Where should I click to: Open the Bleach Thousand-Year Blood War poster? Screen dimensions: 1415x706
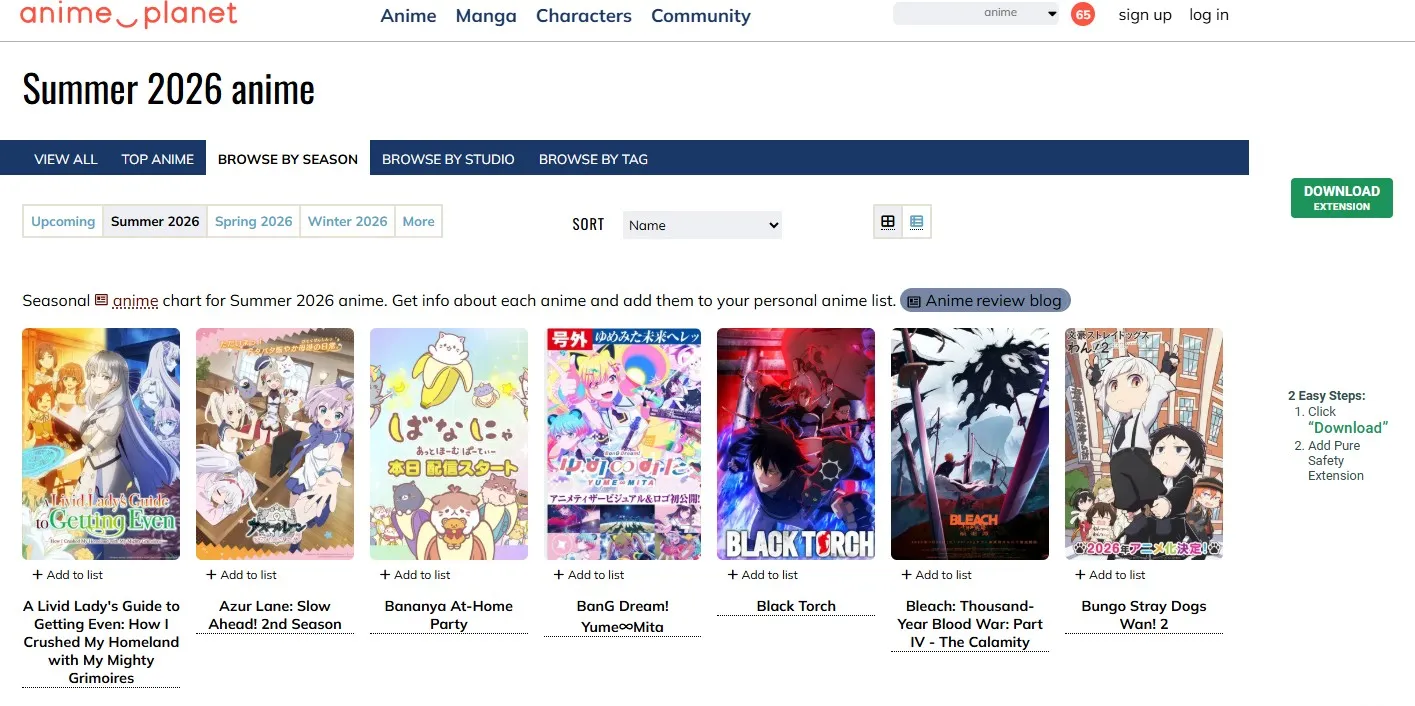[x=970, y=444]
